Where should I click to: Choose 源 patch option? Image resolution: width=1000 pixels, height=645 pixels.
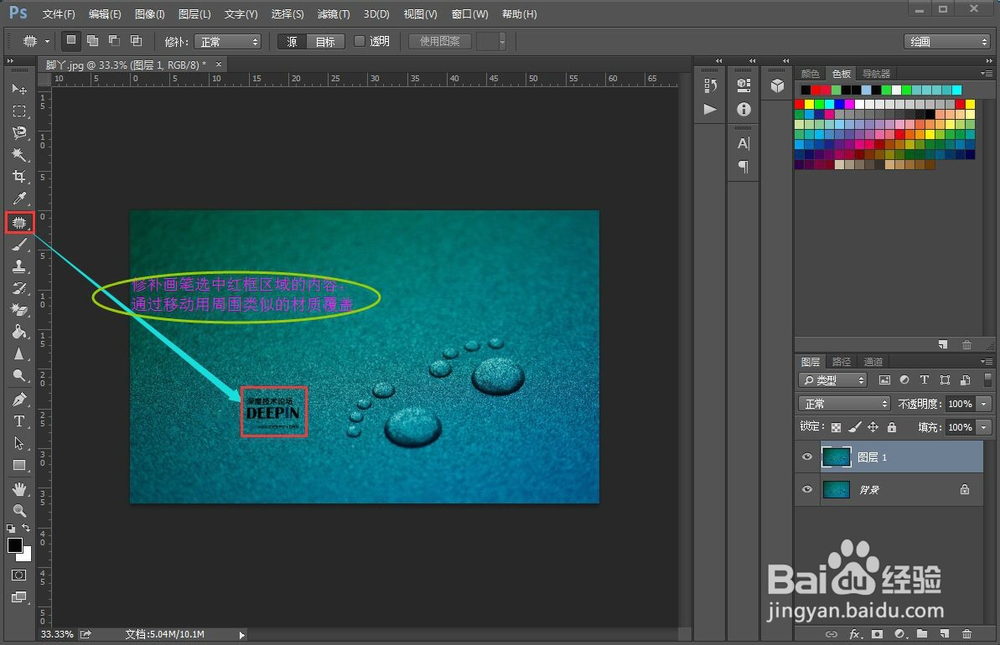pyautogui.click(x=292, y=42)
